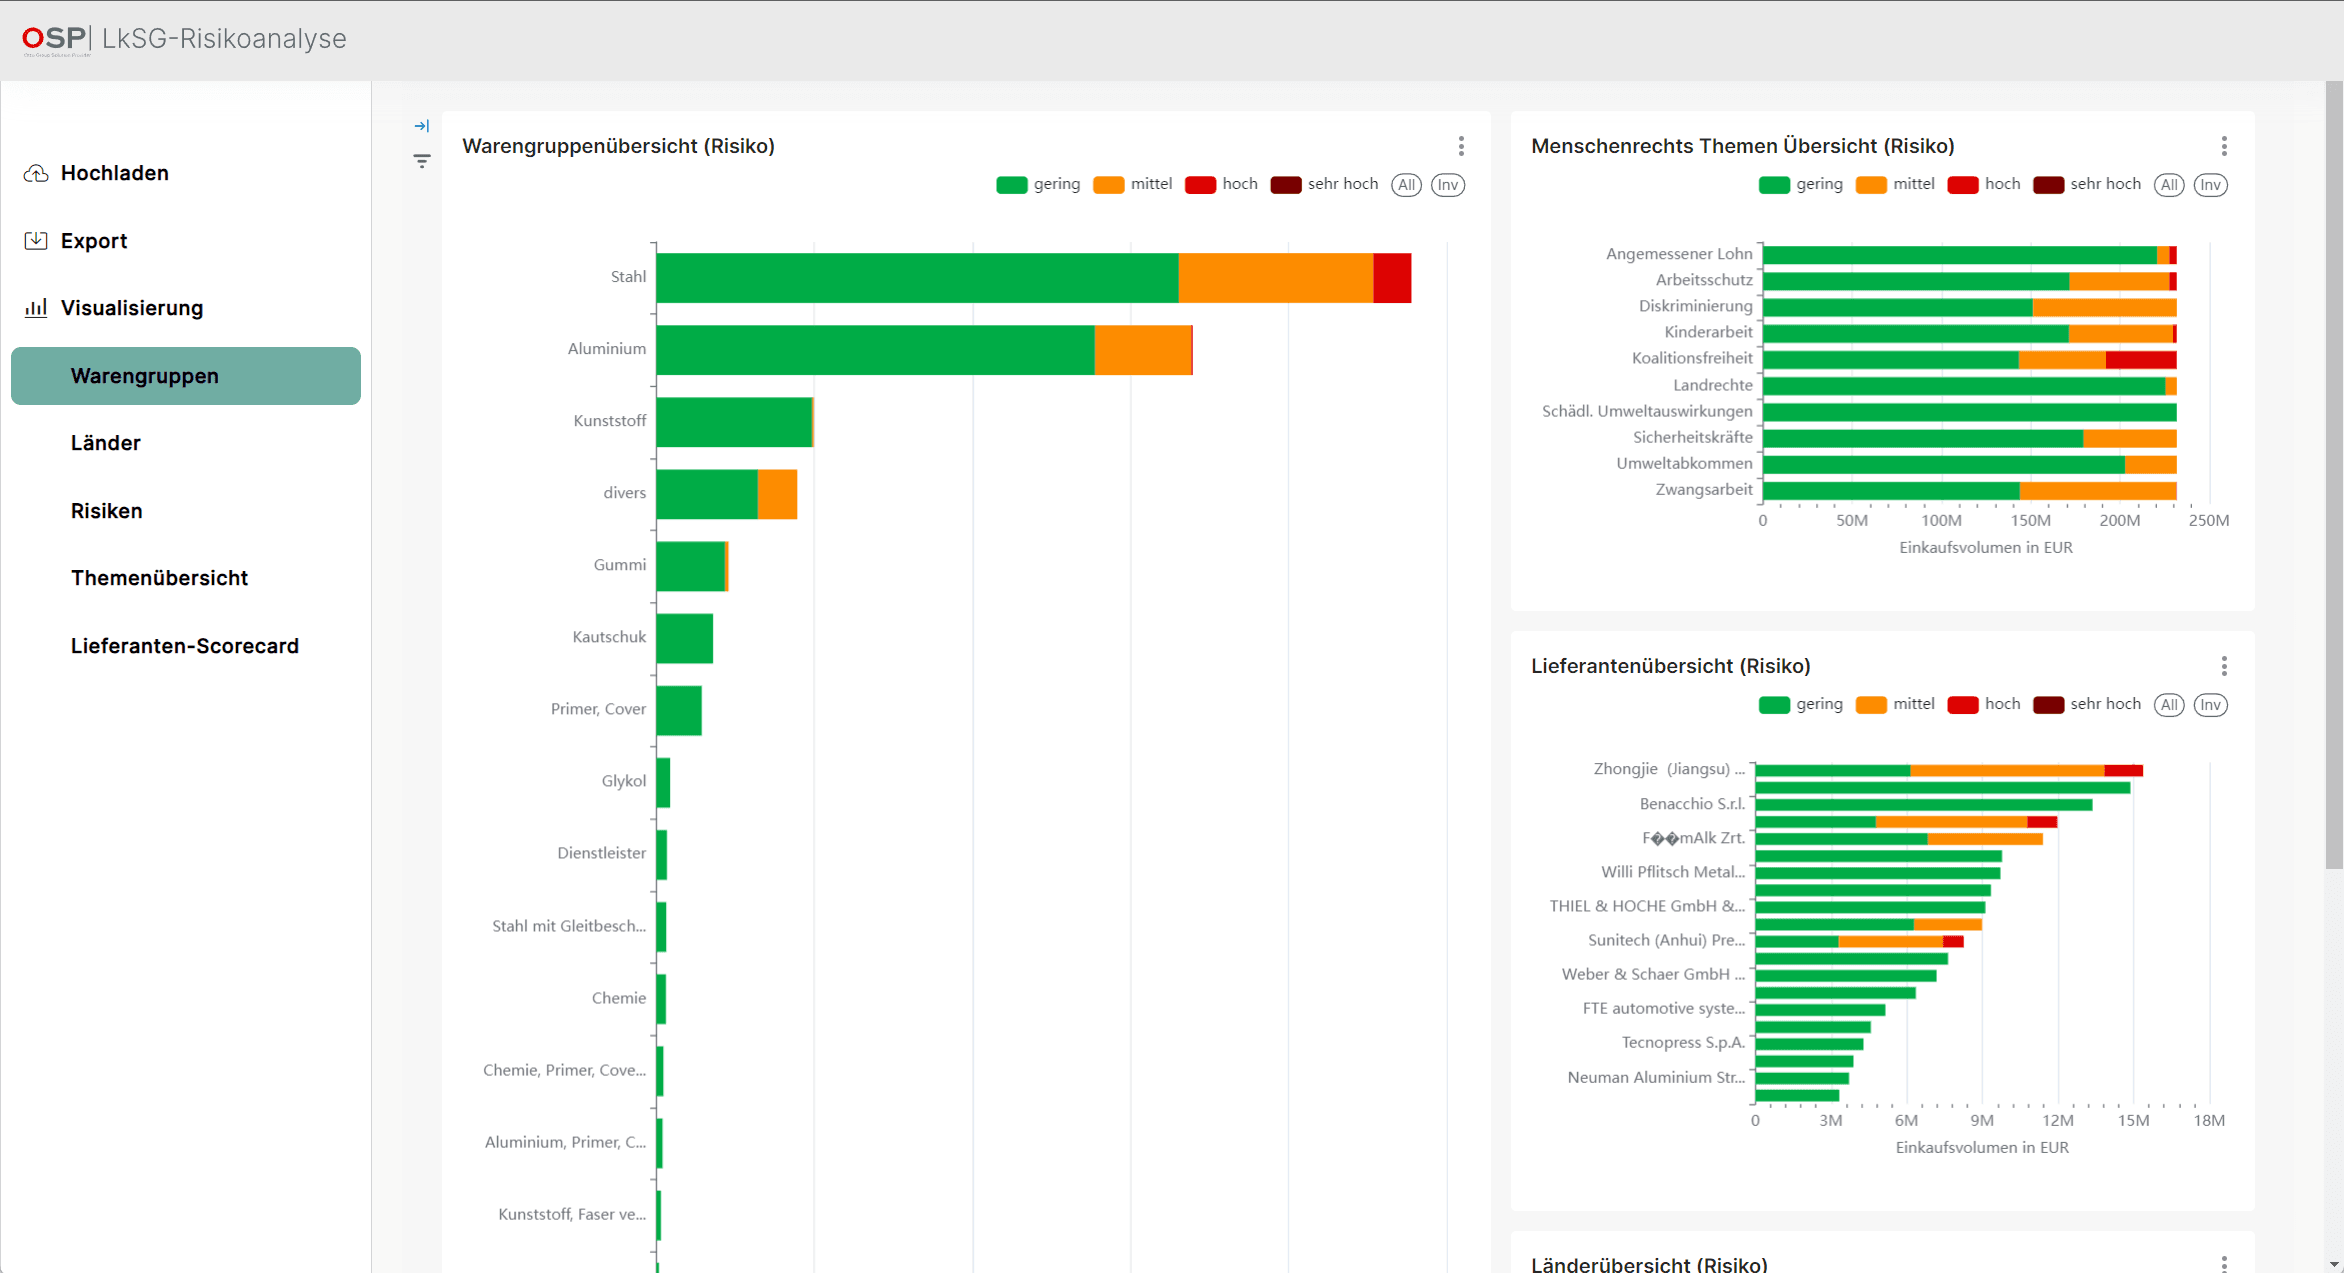Click the Länderübersicht (Risiko) title
This screenshot has height=1273, width=2344.
[x=1649, y=1264]
